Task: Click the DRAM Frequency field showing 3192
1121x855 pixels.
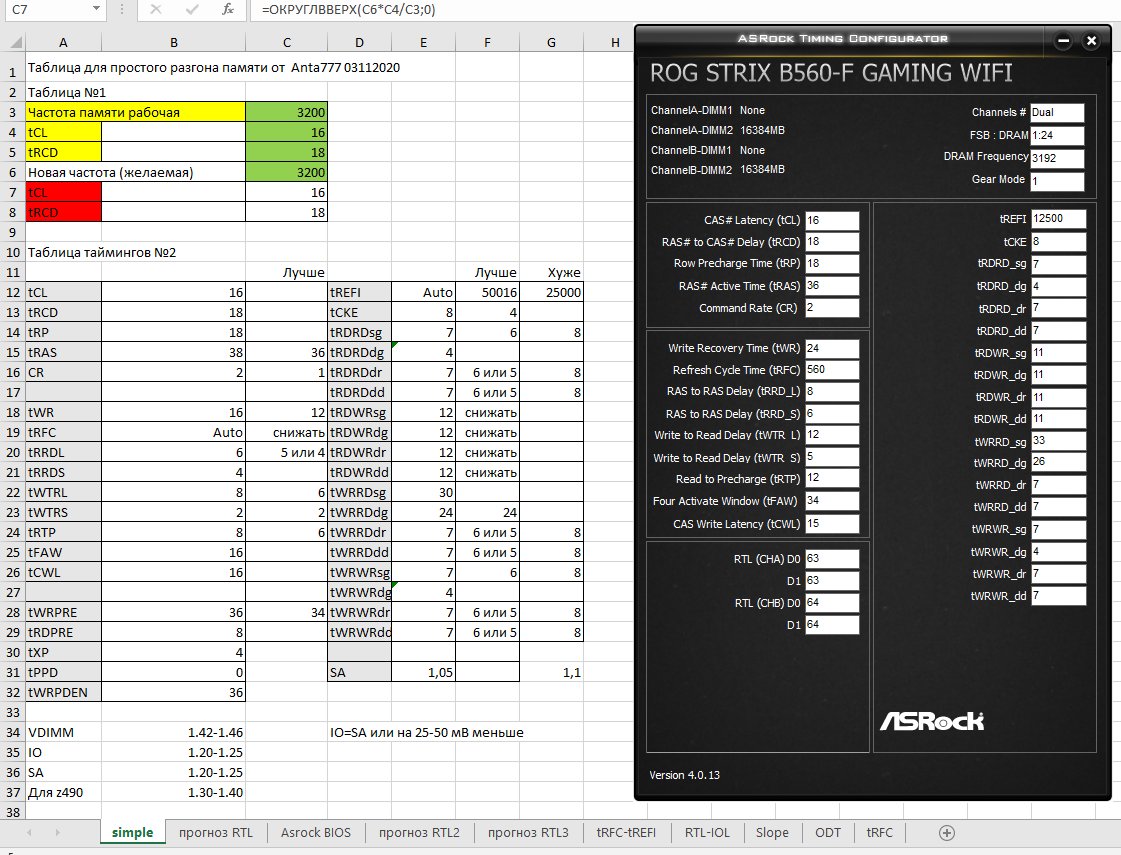Action: tap(1057, 158)
